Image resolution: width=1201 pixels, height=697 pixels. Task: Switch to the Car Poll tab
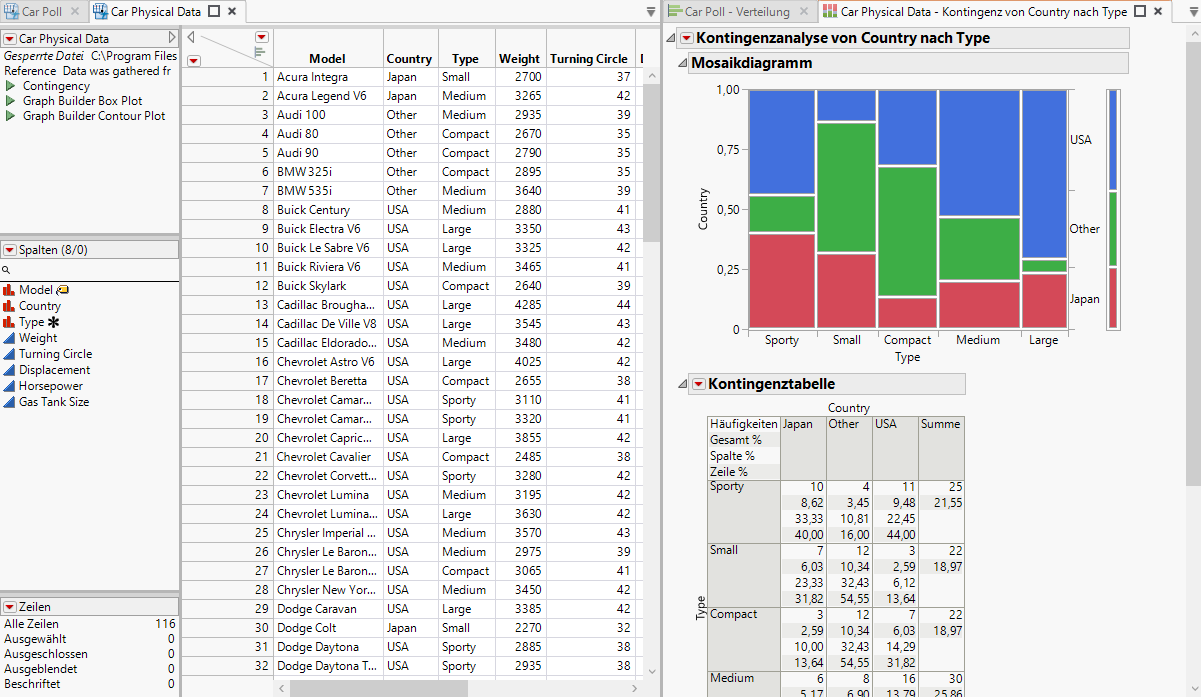pyautogui.click(x=40, y=12)
